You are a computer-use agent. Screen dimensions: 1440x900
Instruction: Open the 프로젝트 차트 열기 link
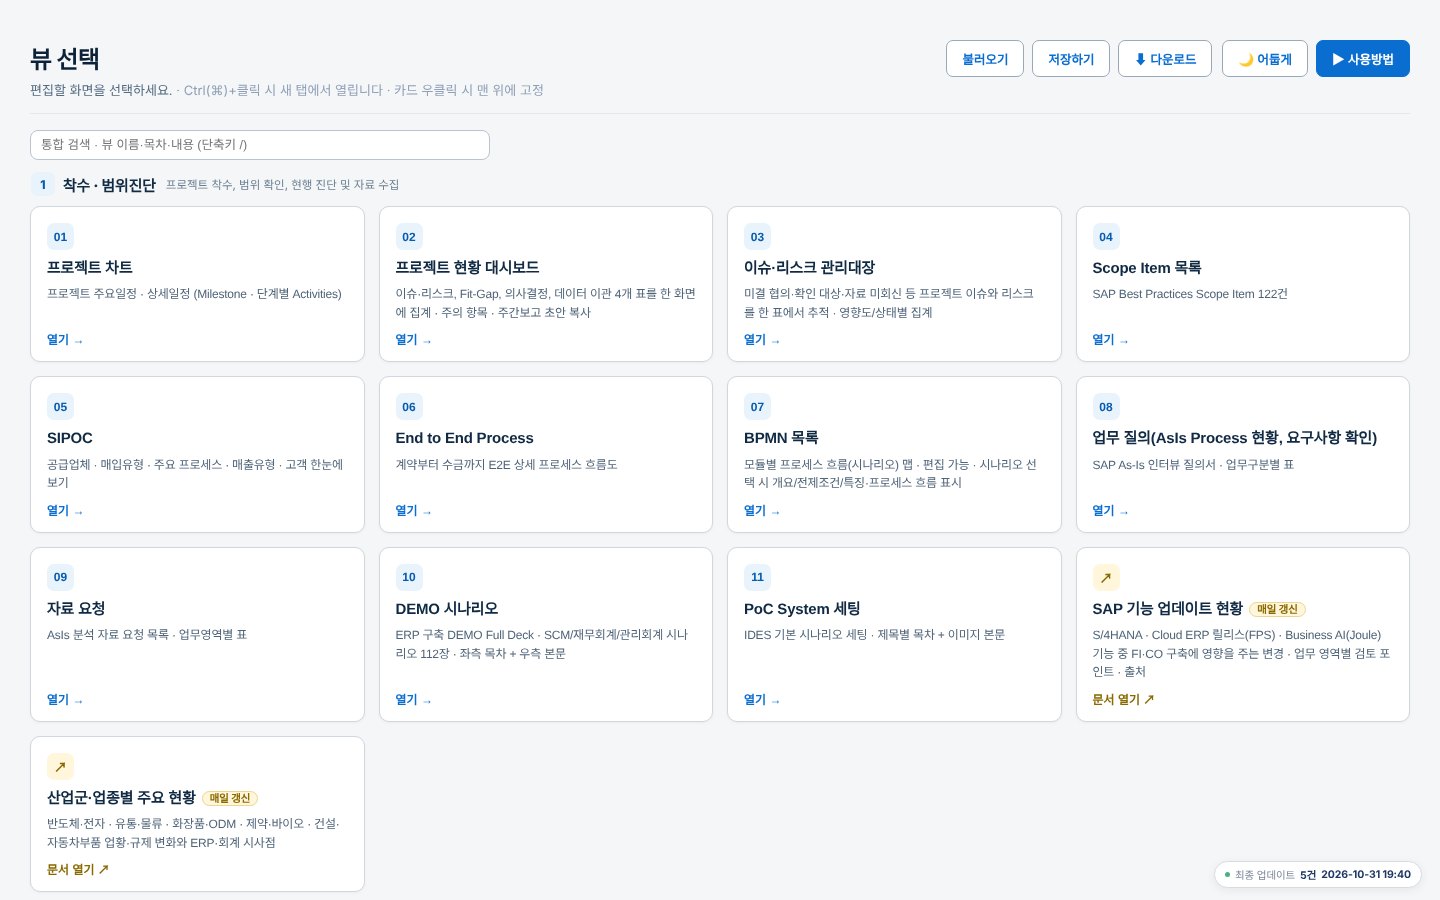[65, 340]
